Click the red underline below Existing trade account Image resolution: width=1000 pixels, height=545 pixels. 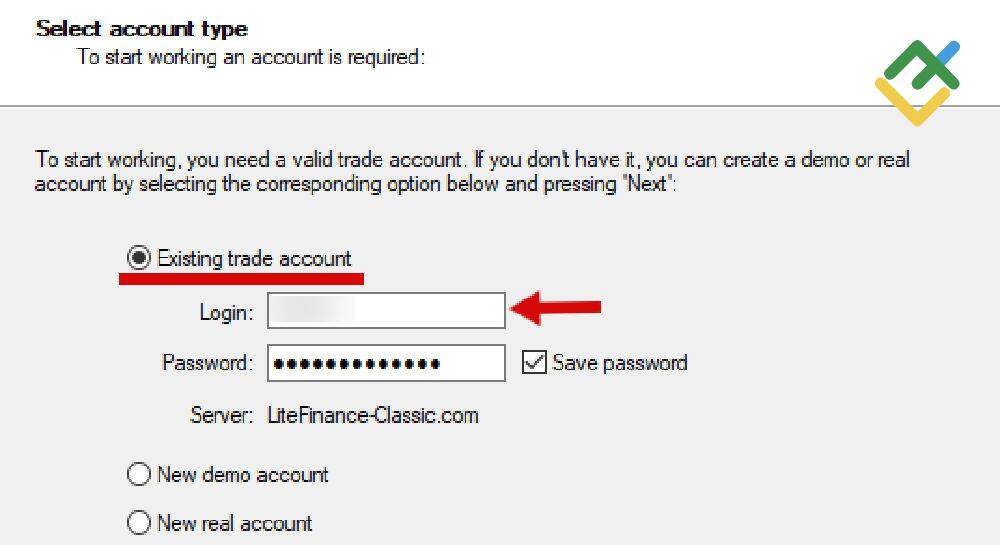(241, 279)
